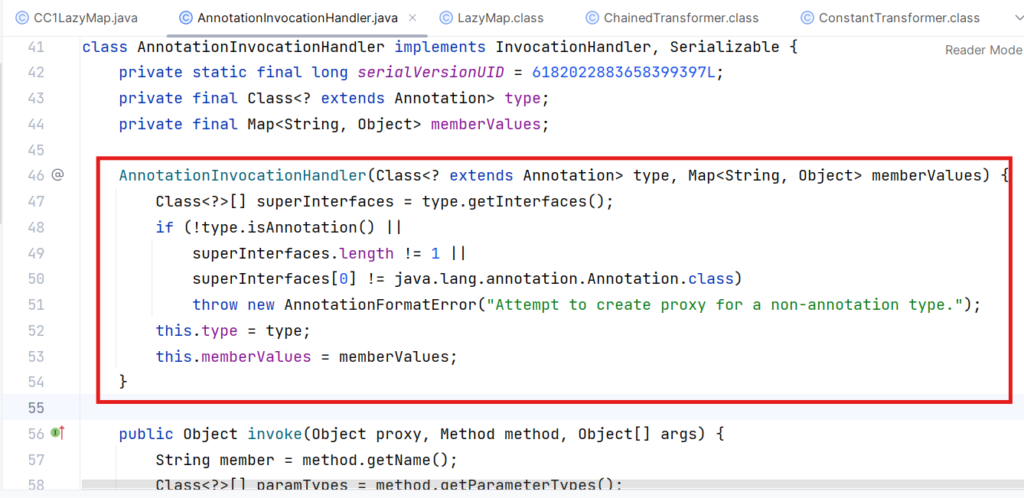
Task: Toggle Reader Mode in the editor
Action: 983,50
